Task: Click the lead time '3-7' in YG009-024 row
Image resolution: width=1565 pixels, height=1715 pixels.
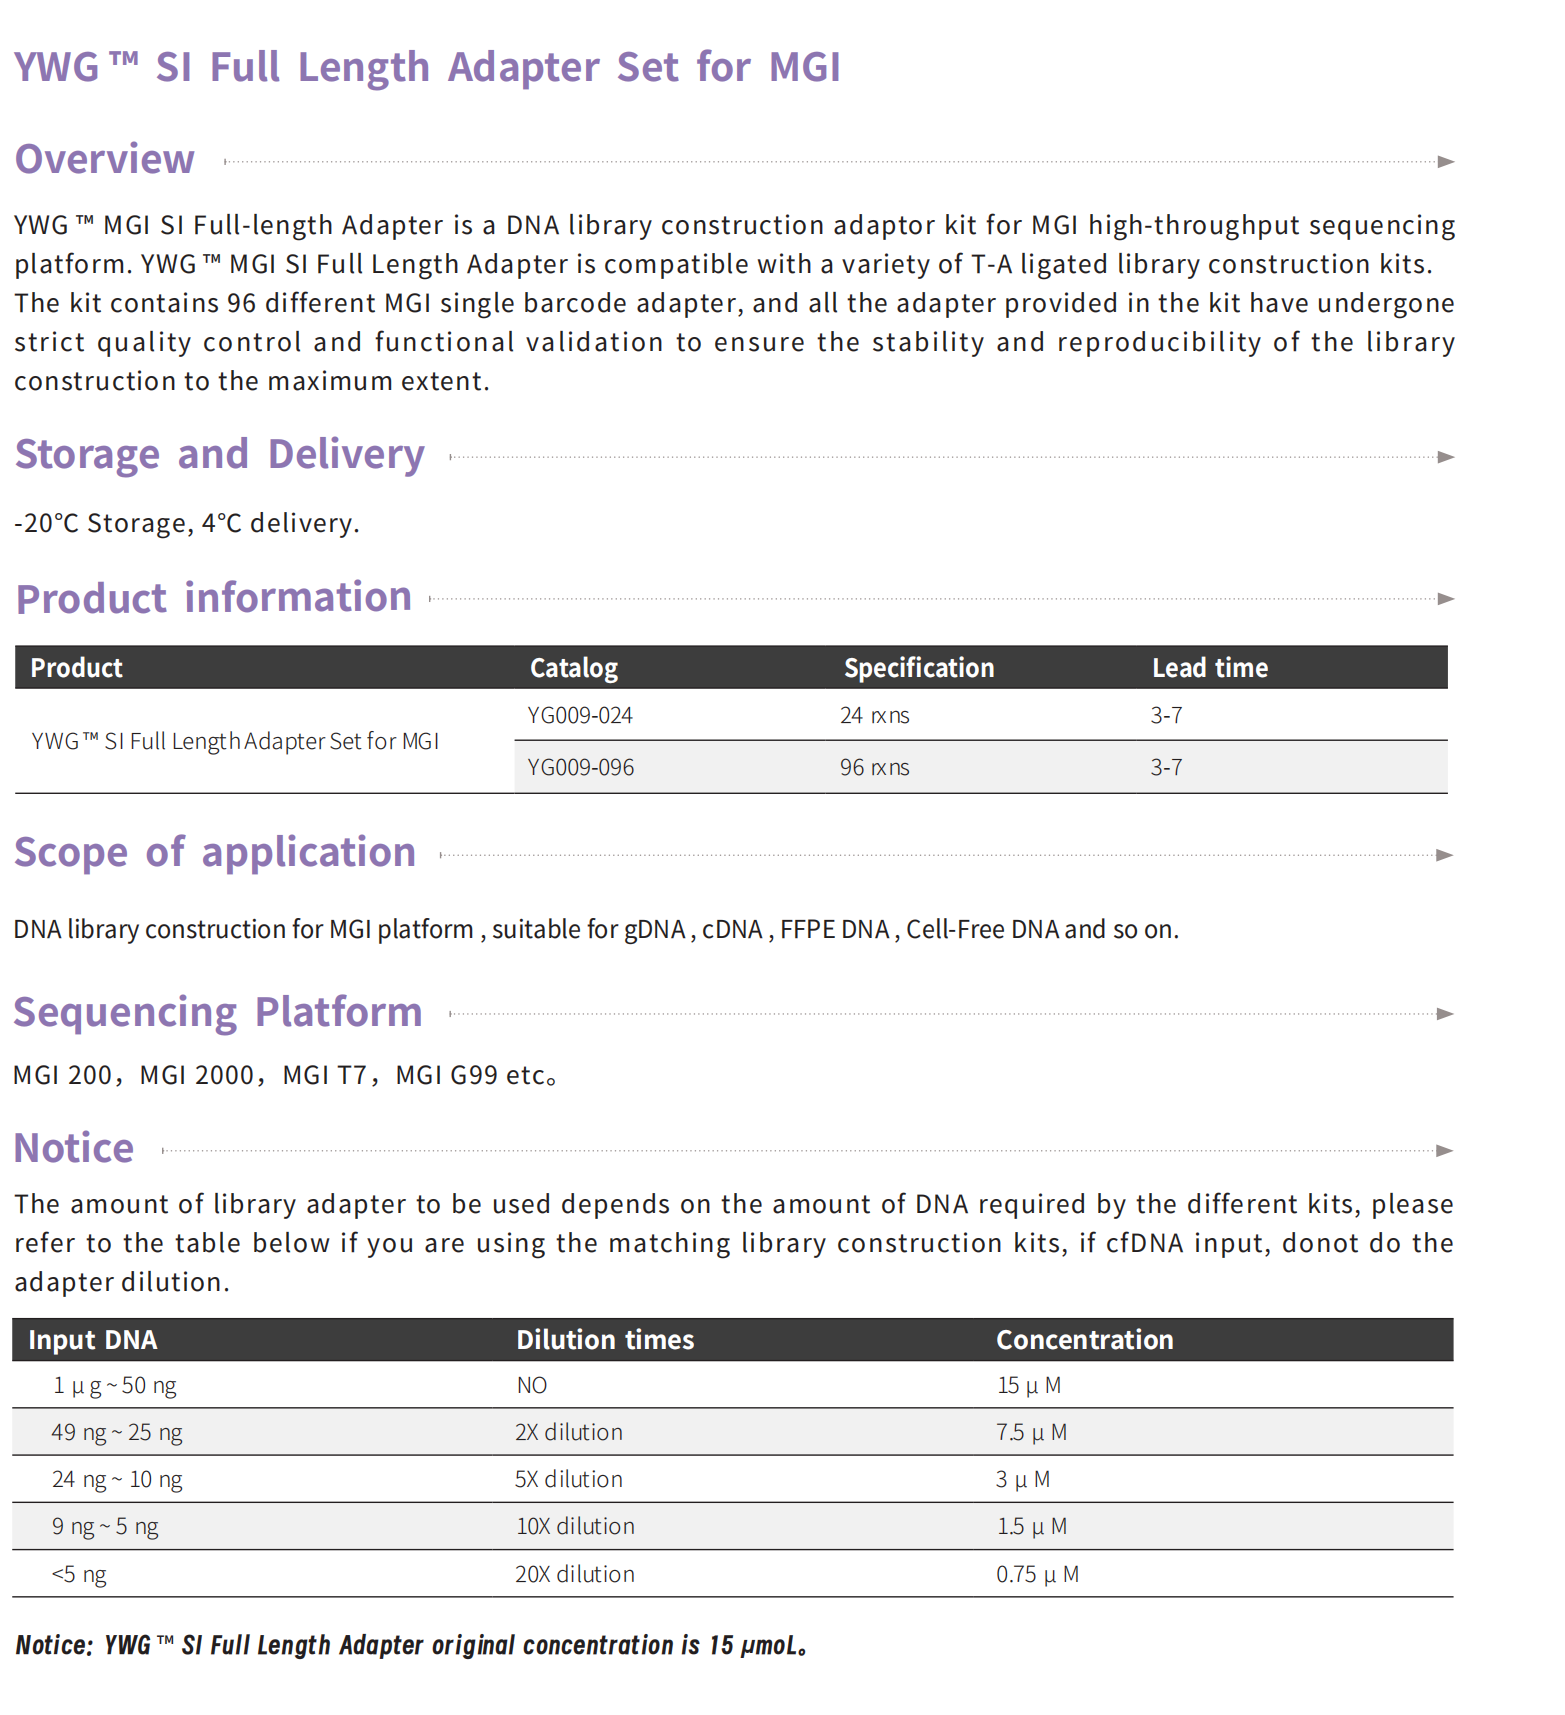Action: tap(1166, 716)
